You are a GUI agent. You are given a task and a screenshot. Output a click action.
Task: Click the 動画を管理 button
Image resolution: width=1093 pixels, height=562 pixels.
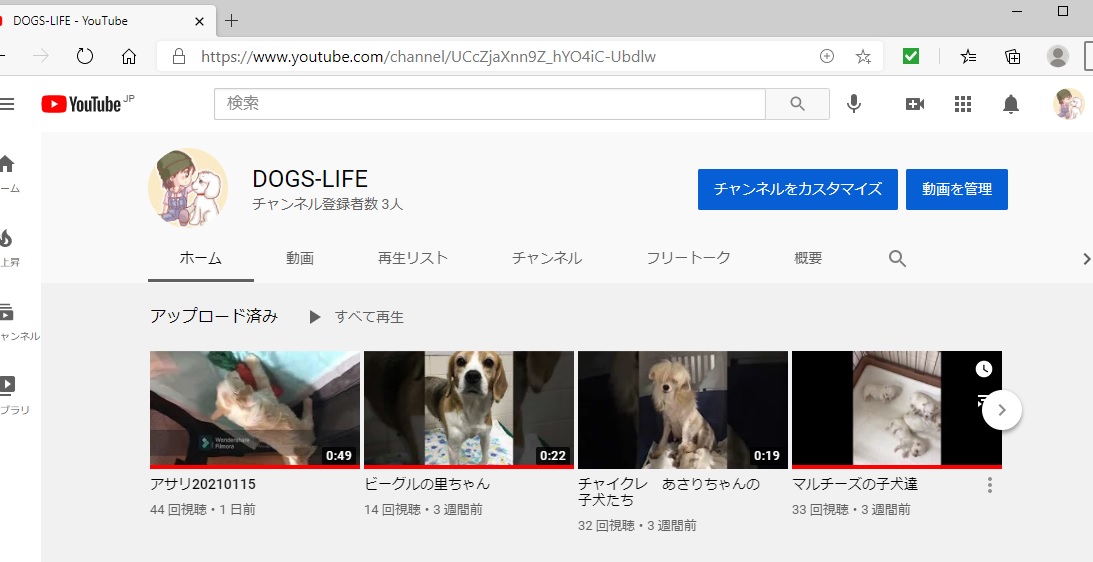(956, 189)
